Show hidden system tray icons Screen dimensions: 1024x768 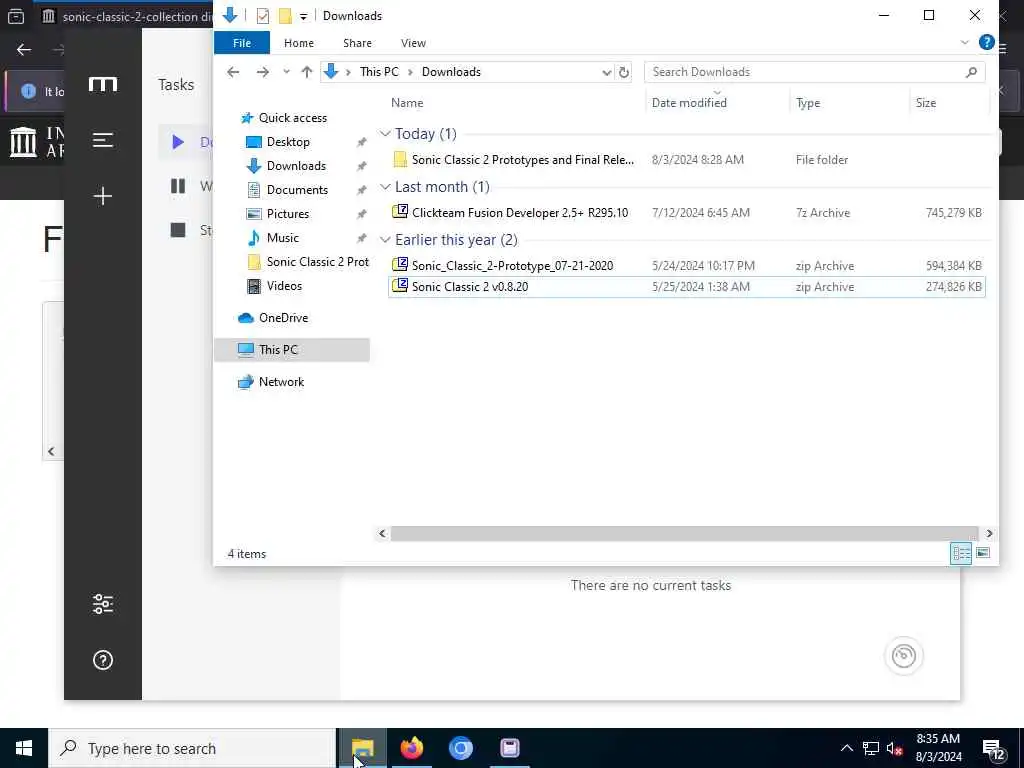(846, 748)
